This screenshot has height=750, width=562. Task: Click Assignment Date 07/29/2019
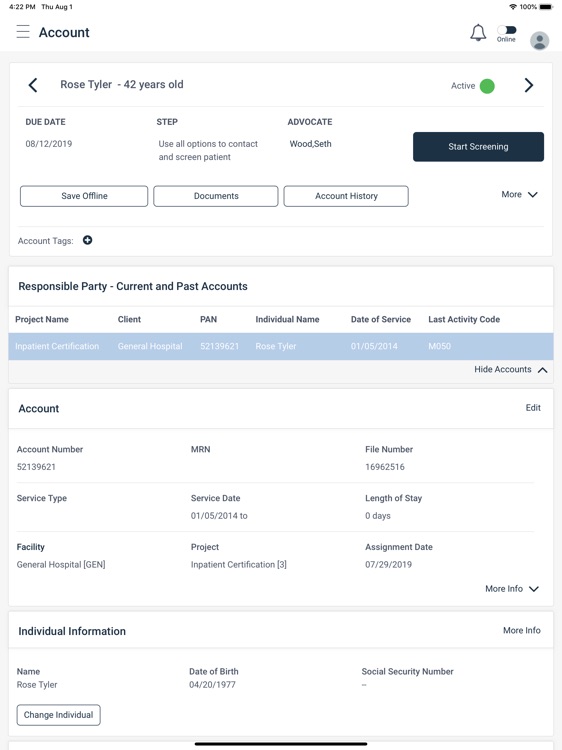(x=388, y=565)
